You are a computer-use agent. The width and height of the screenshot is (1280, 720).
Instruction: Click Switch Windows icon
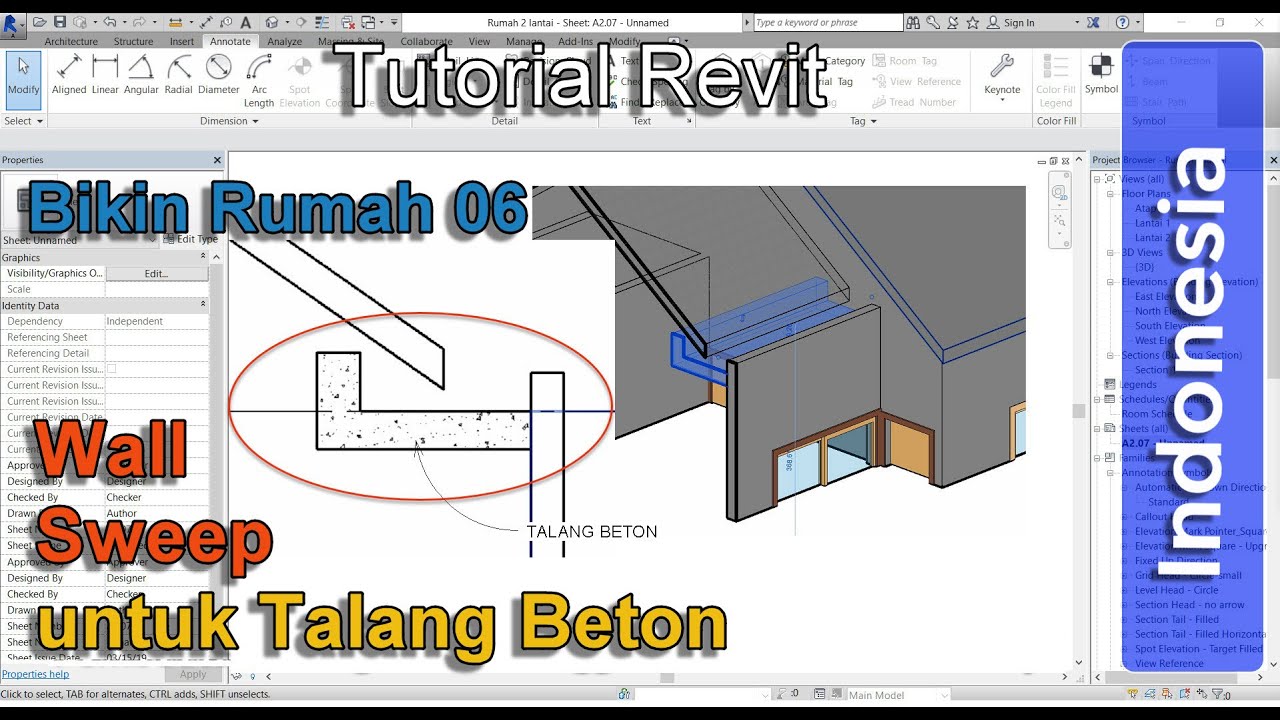[x=368, y=22]
